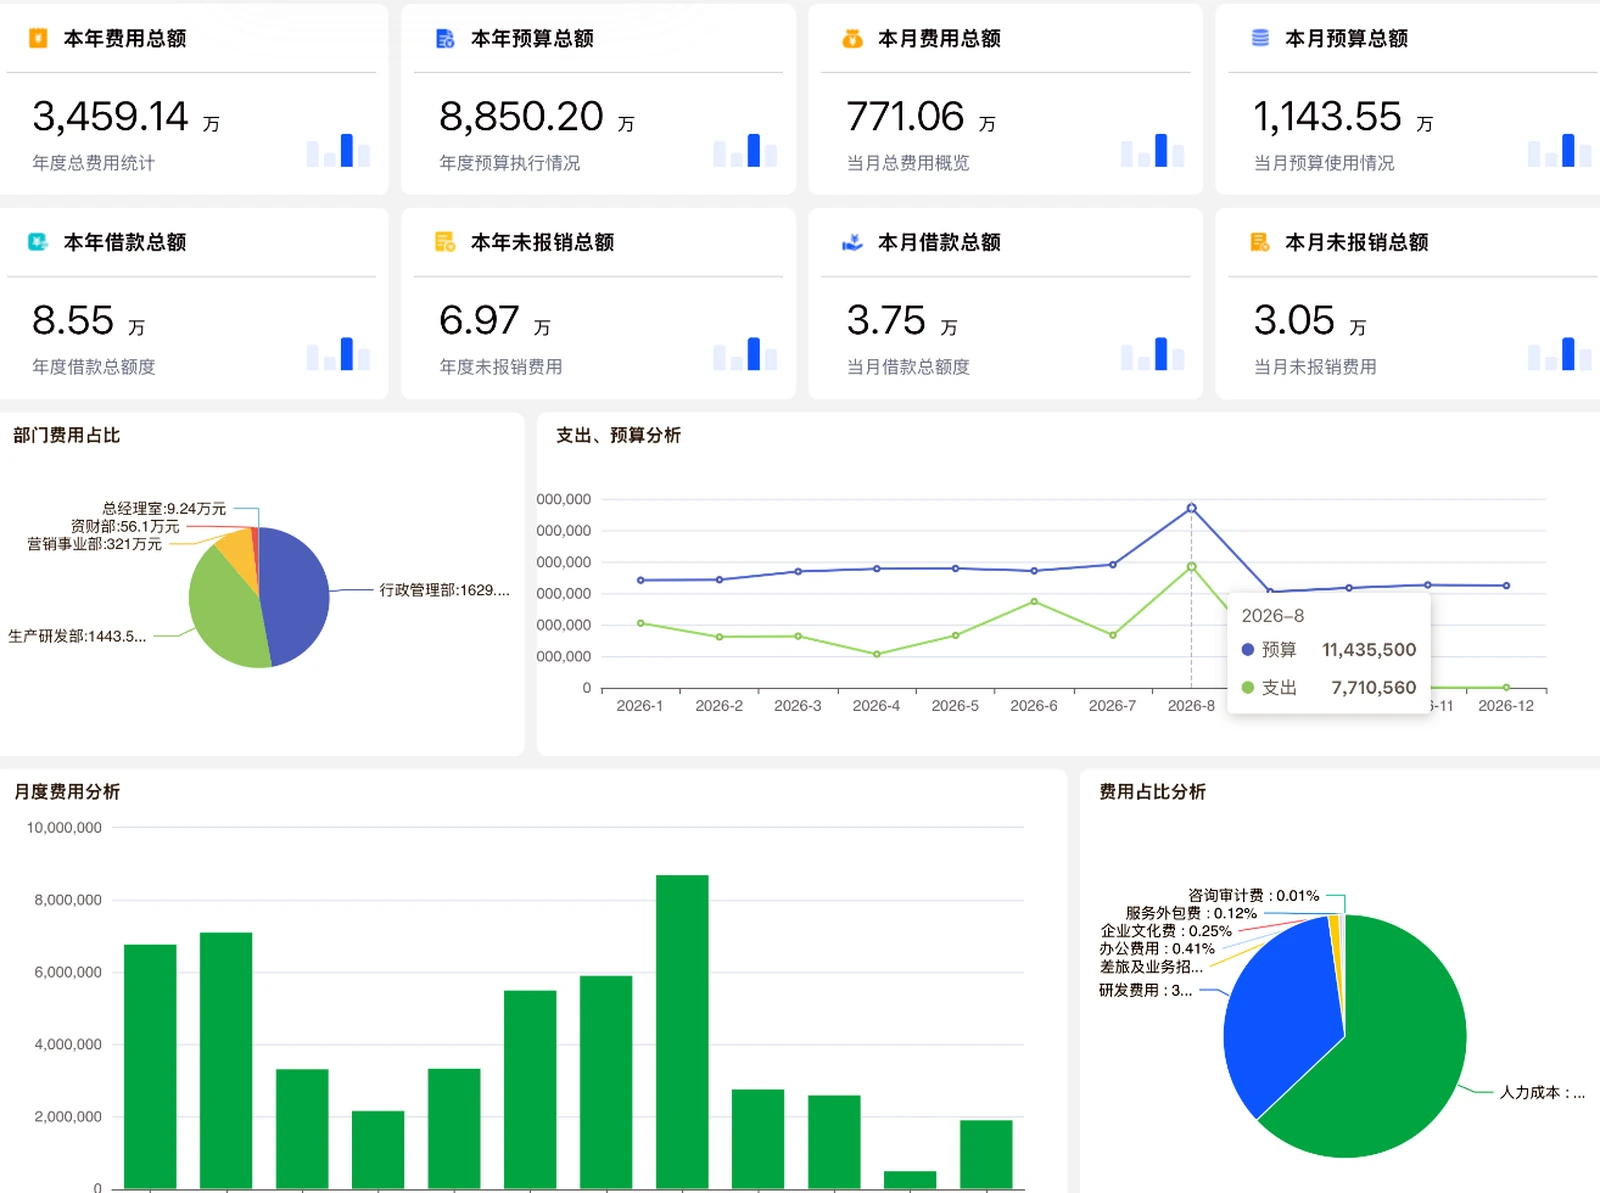
Task: Click the 资财部:56.1万元 label
Action: (125, 526)
